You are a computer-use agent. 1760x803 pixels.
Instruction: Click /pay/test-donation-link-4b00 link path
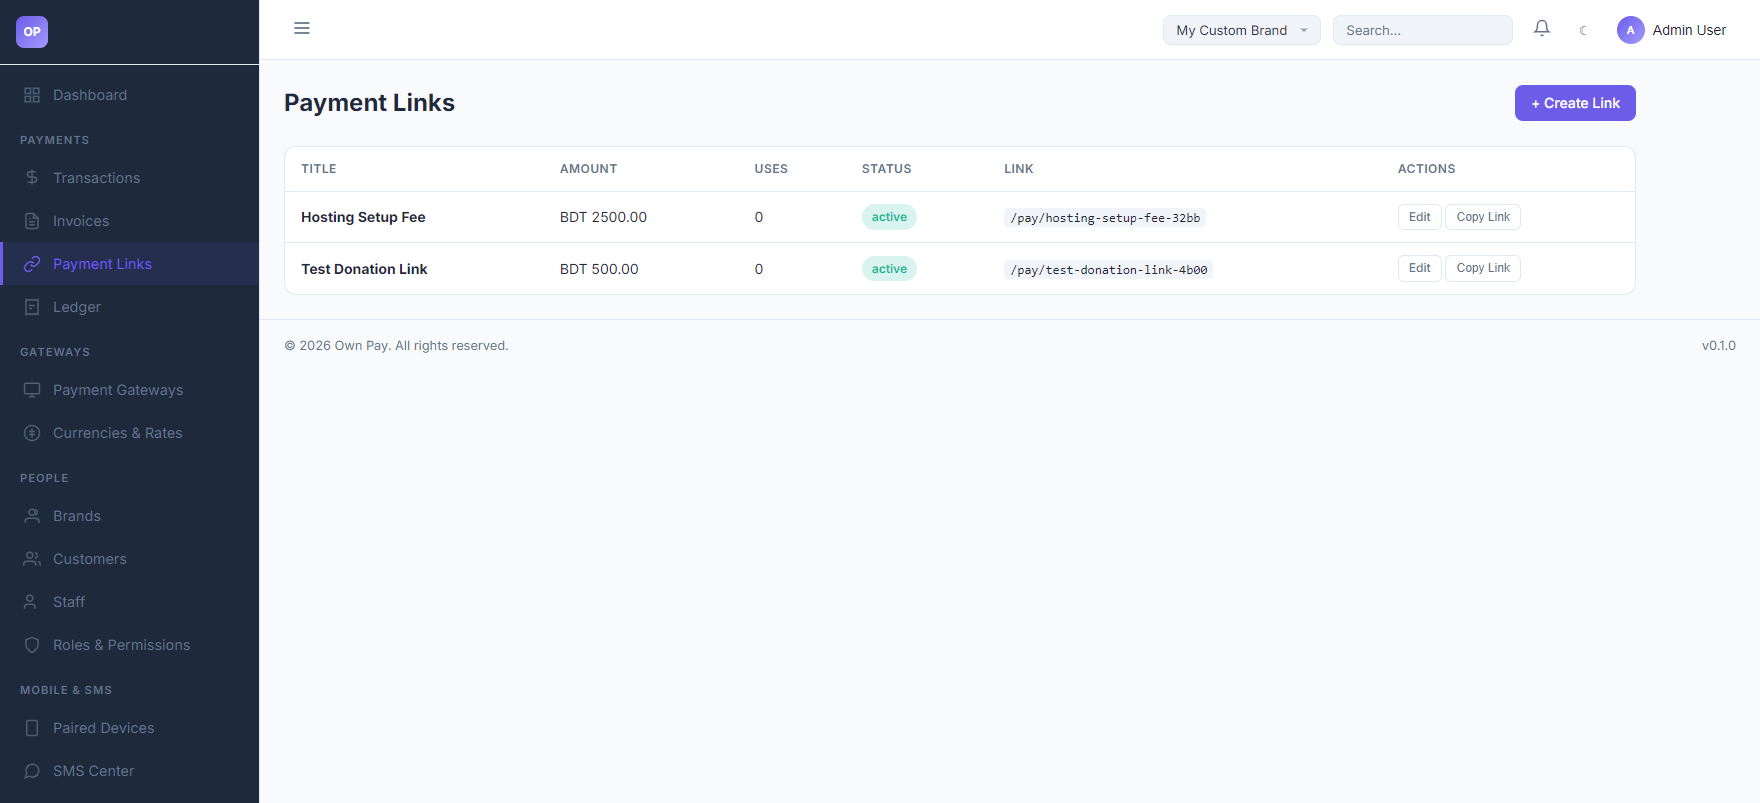[1109, 270]
